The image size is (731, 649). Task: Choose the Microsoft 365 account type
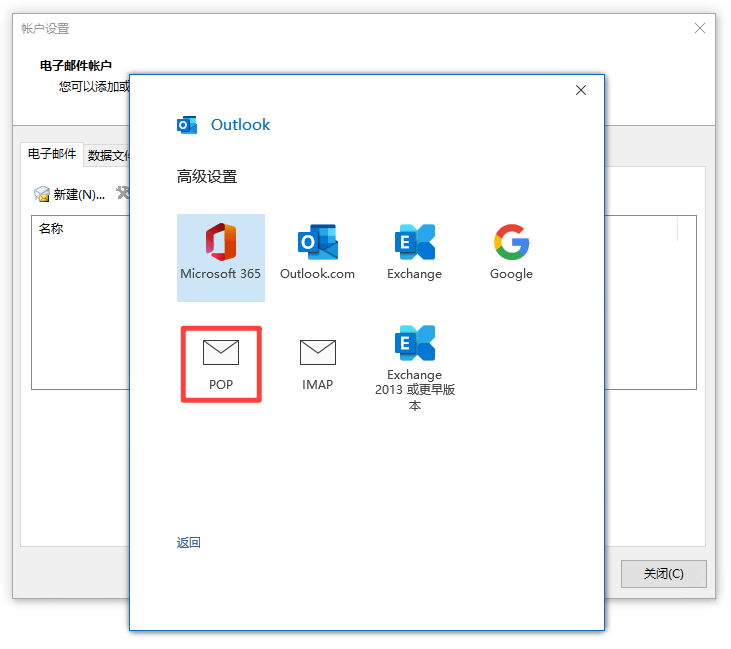pyautogui.click(x=221, y=257)
